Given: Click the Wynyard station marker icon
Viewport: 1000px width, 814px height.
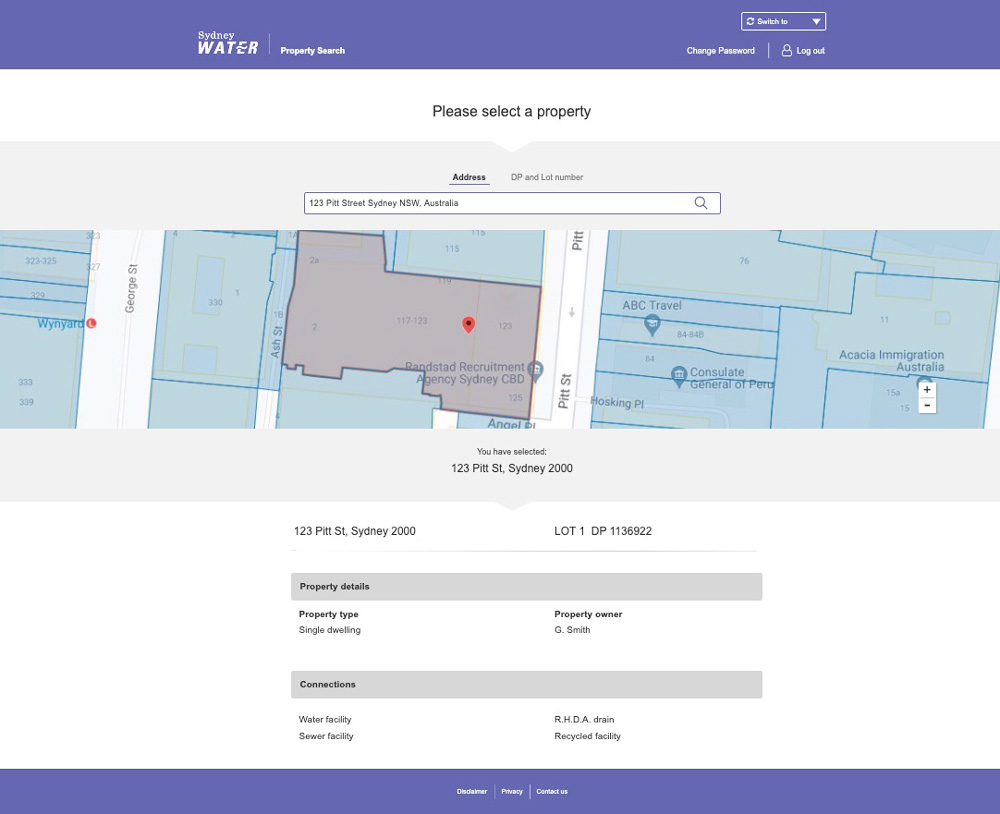Looking at the screenshot, I should pyautogui.click(x=92, y=324).
